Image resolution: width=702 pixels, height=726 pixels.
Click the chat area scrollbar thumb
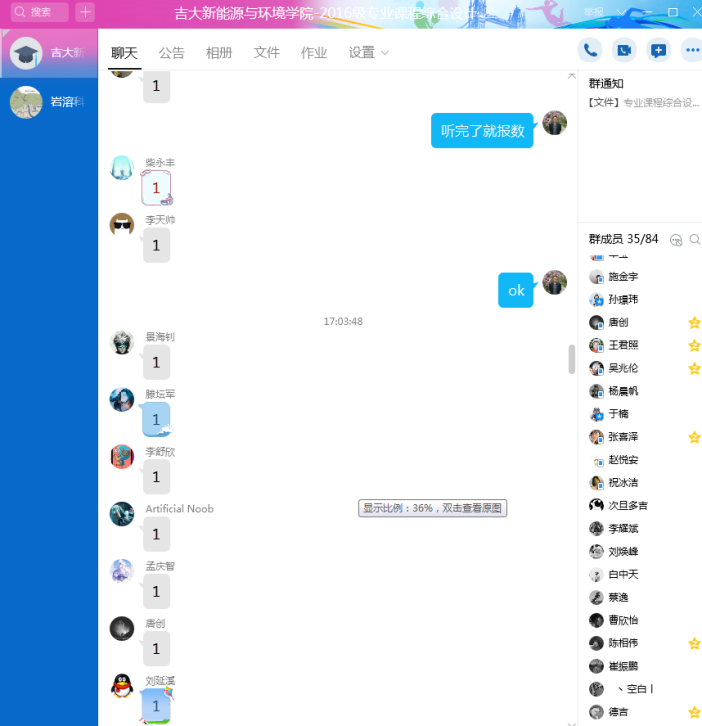[572, 358]
